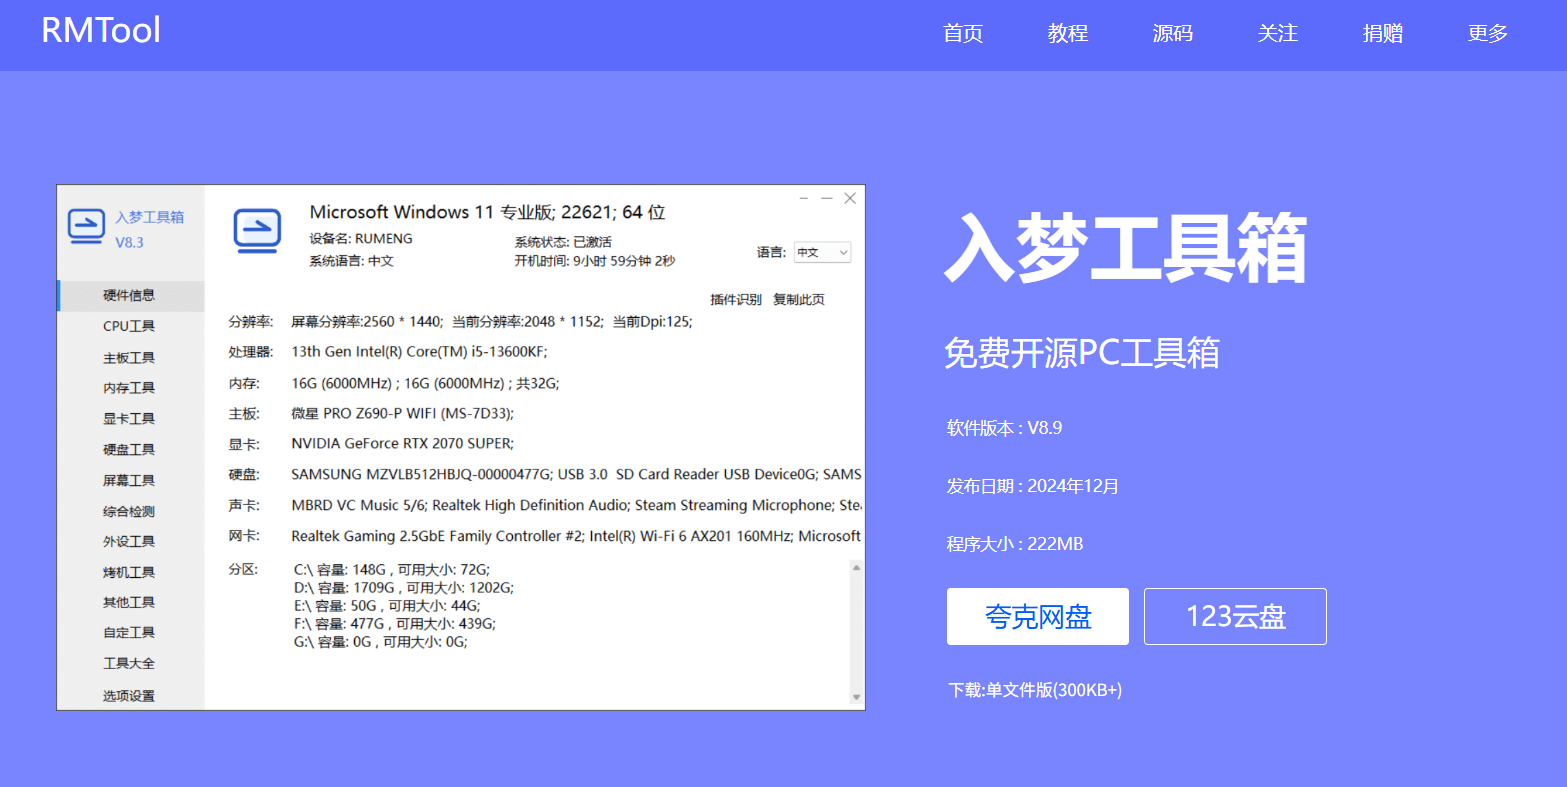
Task: Click the 硬盘 SAMSUNG MZVLB512HBJQ value
Action: (x=576, y=474)
